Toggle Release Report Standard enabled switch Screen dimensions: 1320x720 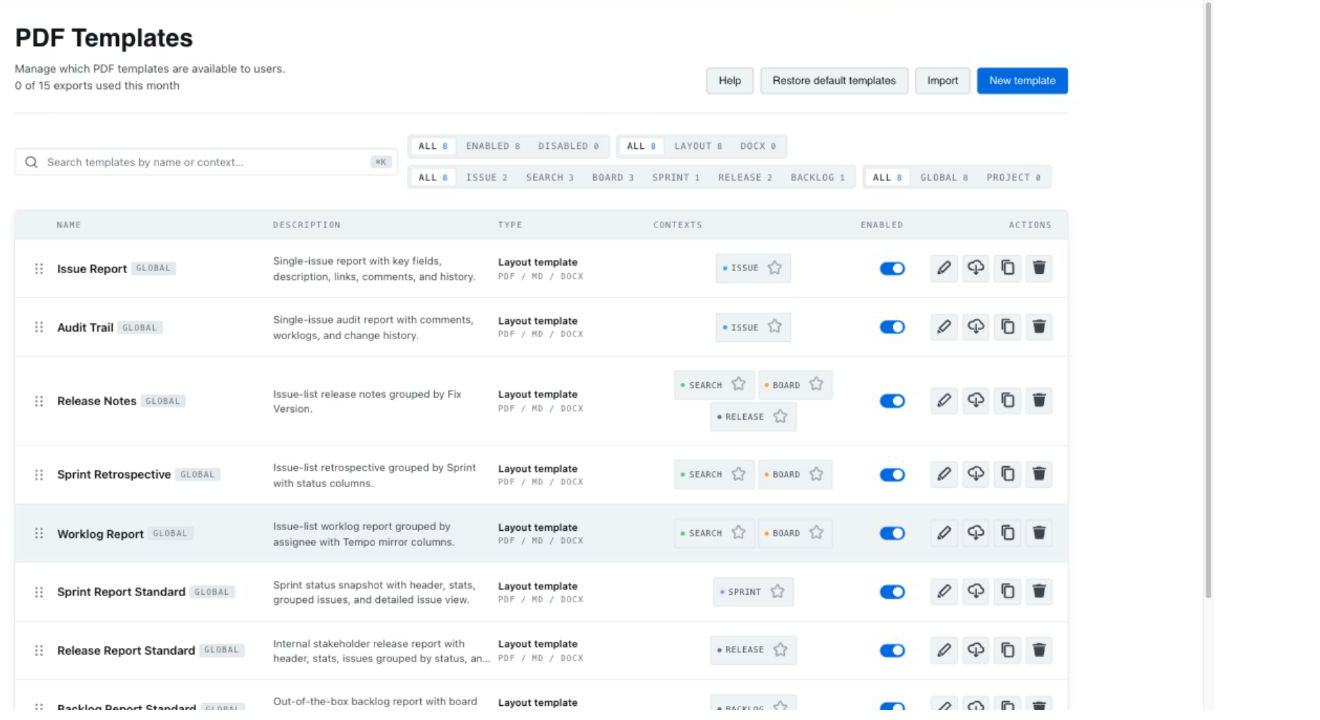(892, 650)
